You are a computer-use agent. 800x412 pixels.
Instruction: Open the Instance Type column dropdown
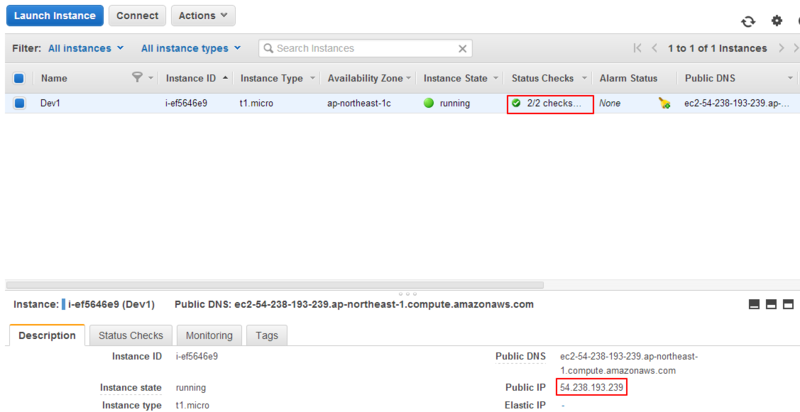[x=313, y=79]
